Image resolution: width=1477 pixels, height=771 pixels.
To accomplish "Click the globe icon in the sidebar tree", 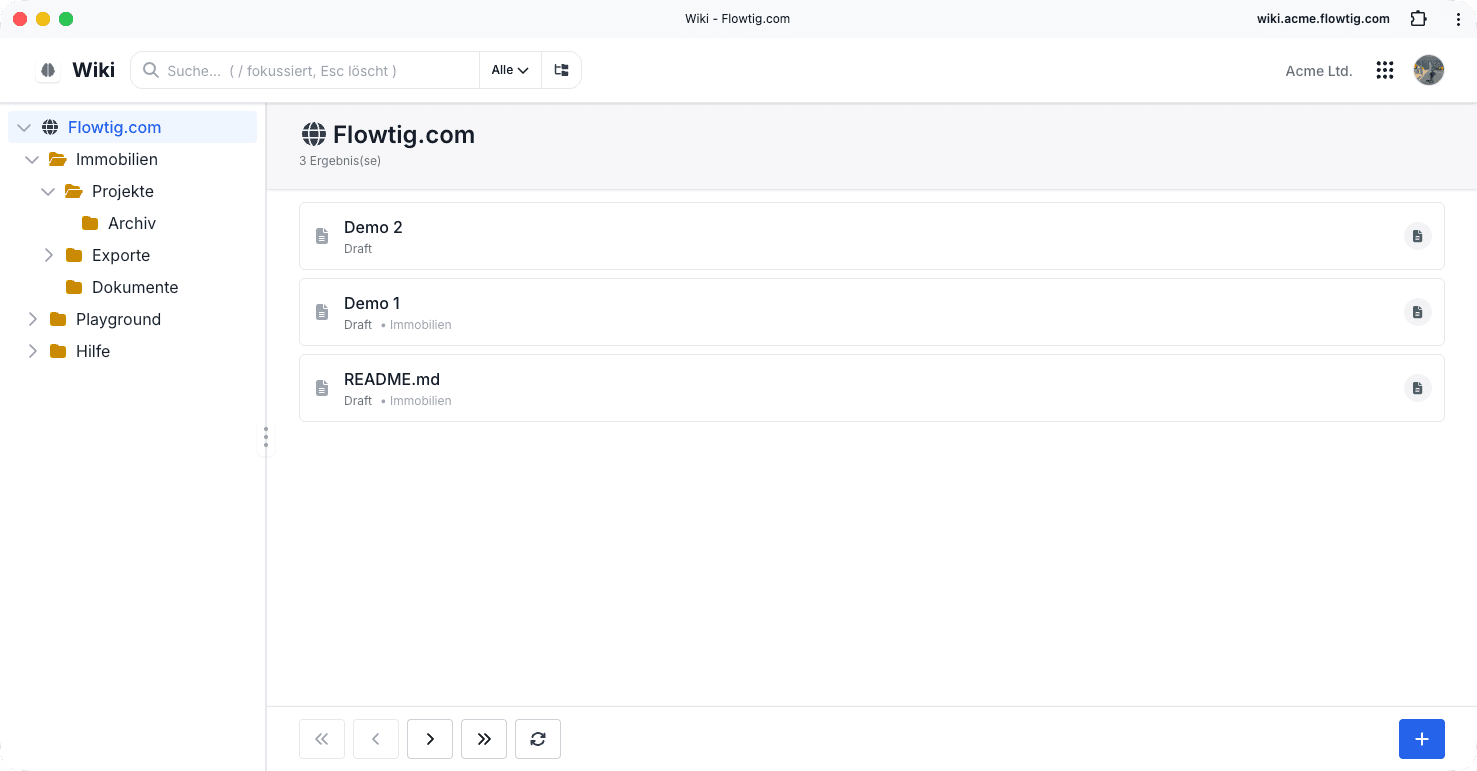I will (x=50, y=127).
